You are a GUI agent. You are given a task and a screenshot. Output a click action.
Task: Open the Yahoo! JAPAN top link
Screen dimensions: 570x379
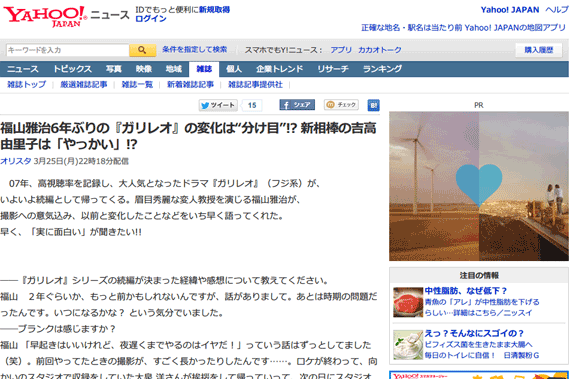pyautogui.click(x=510, y=10)
